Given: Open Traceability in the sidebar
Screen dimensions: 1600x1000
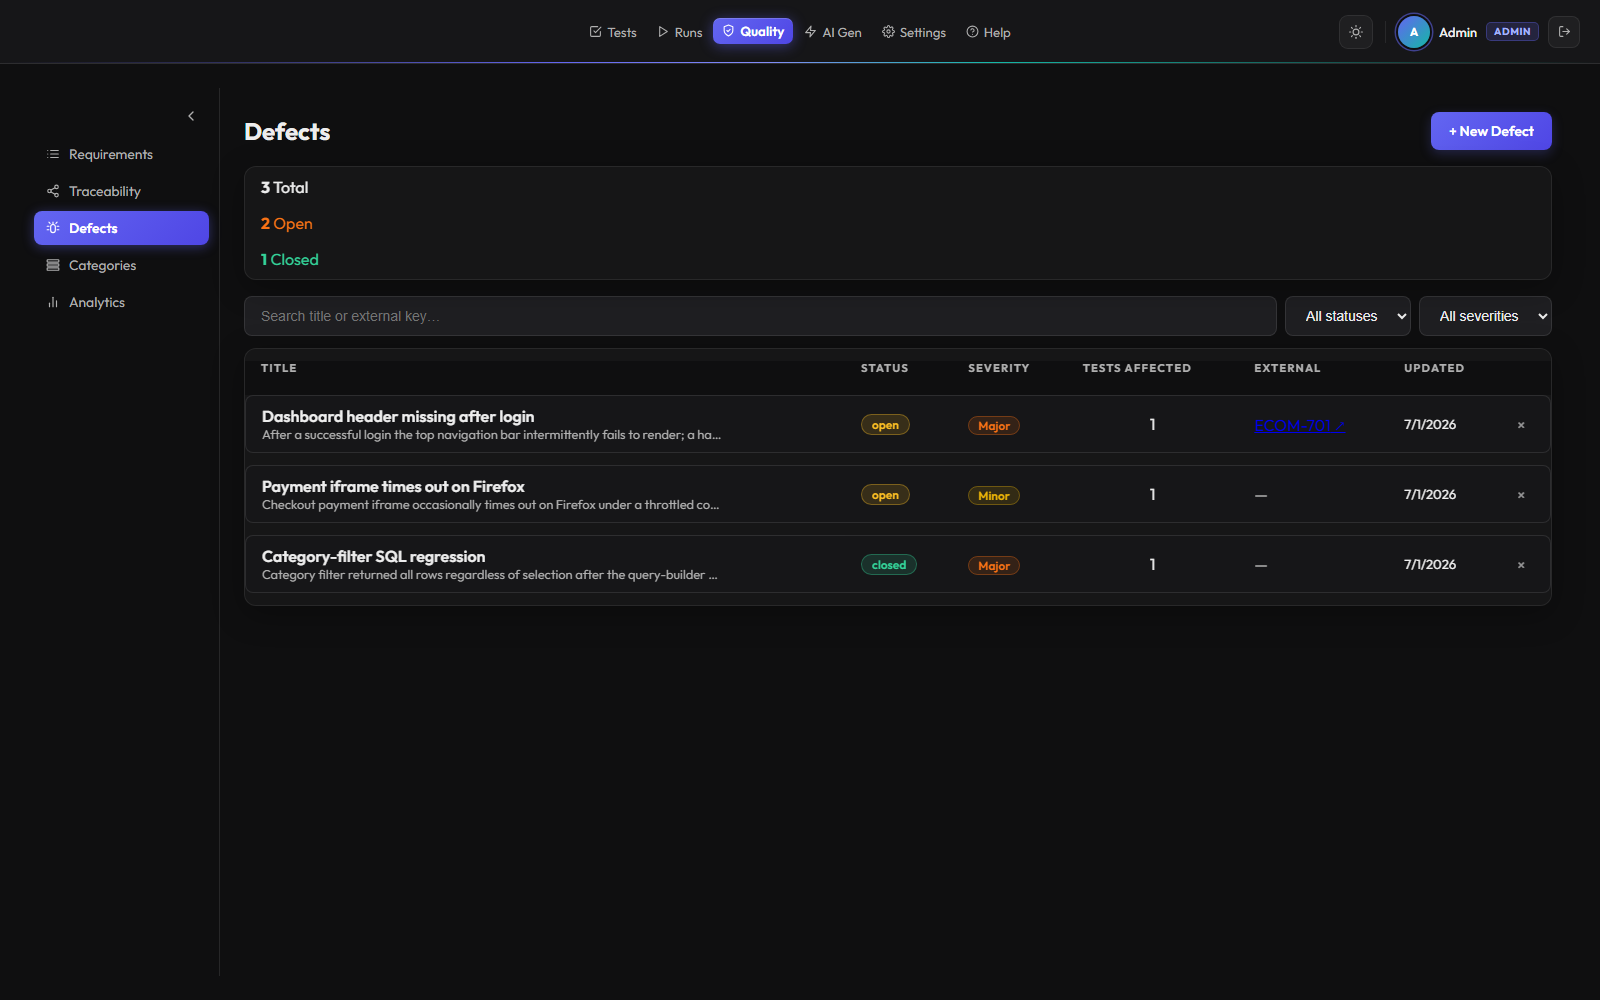Looking at the screenshot, I should pyautogui.click(x=121, y=191).
